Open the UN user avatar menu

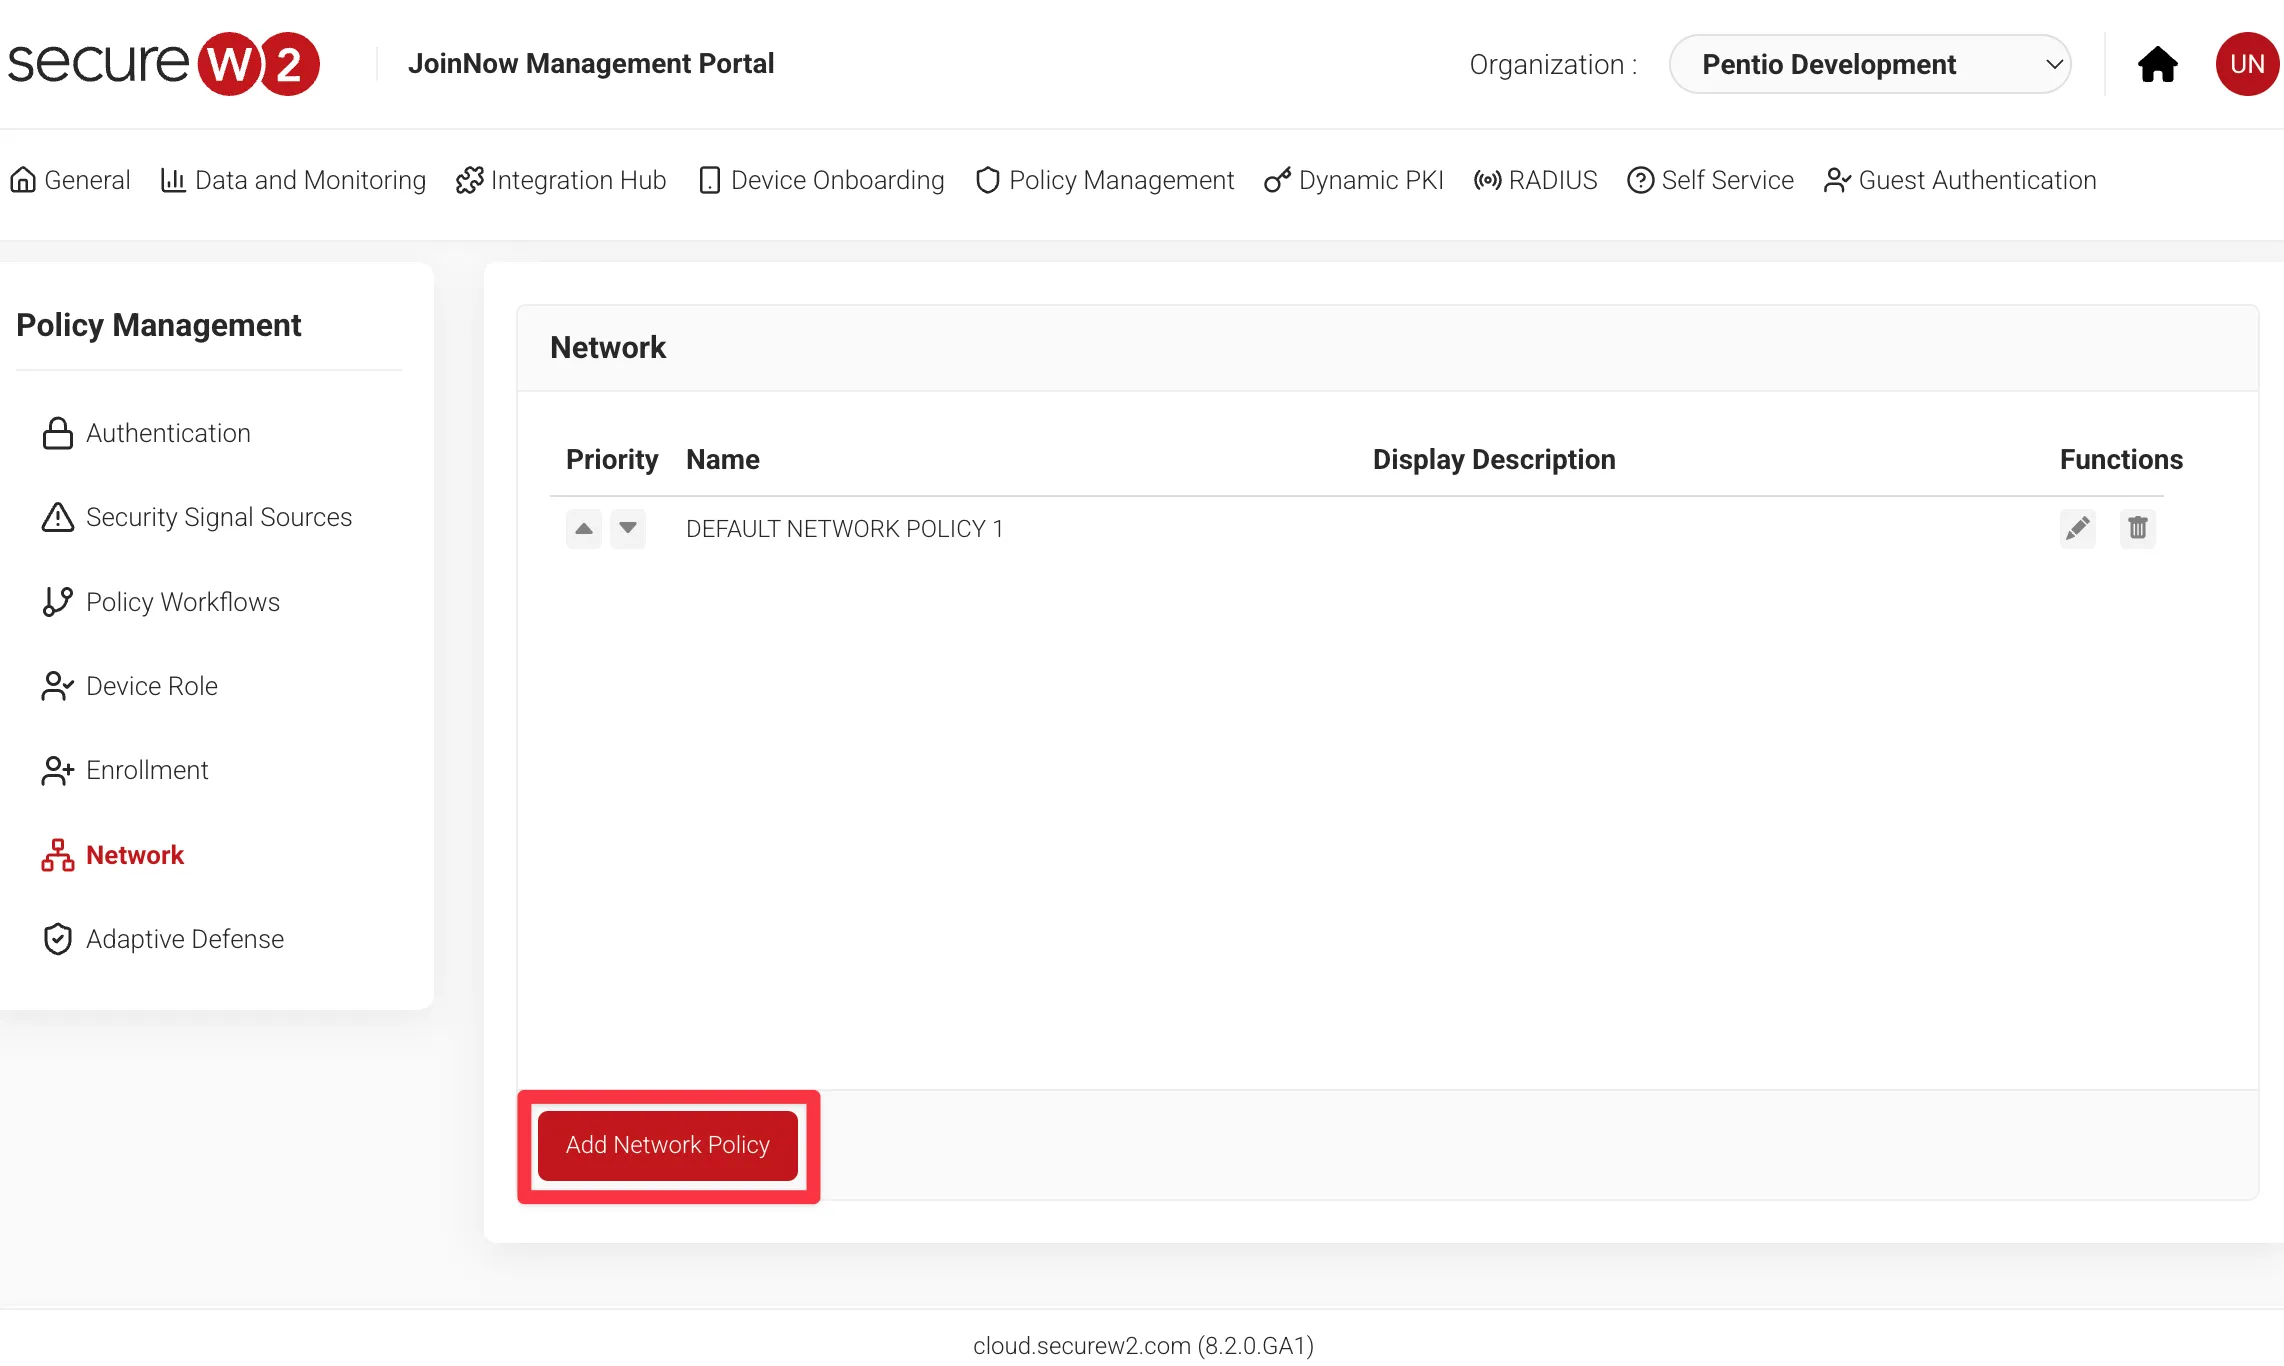[x=2246, y=64]
